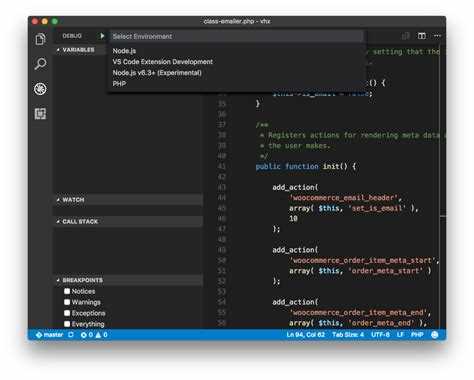This screenshot has height=380, width=474.
Task: Show errors count in status bar
Action: pyautogui.click(x=87, y=334)
